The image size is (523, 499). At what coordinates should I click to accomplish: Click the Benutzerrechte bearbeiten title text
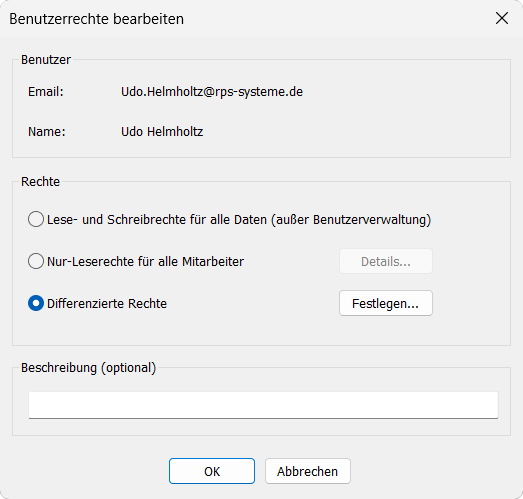96,19
